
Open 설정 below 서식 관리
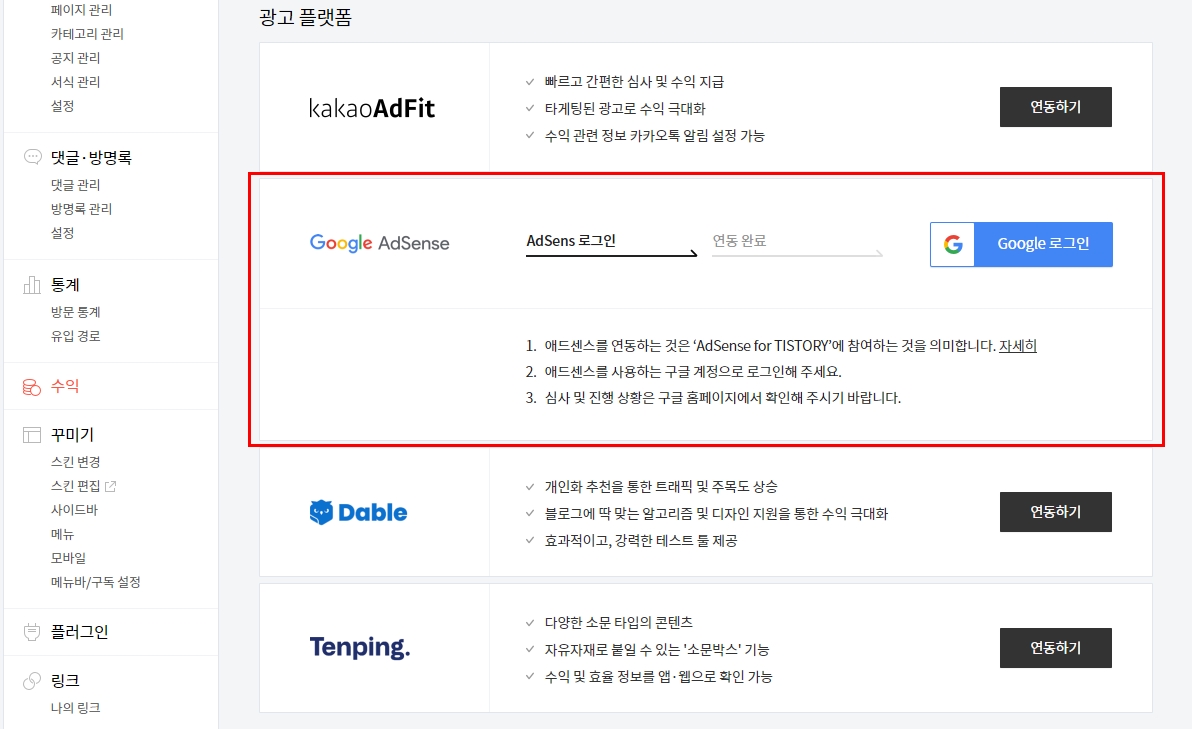coord(62,106)
